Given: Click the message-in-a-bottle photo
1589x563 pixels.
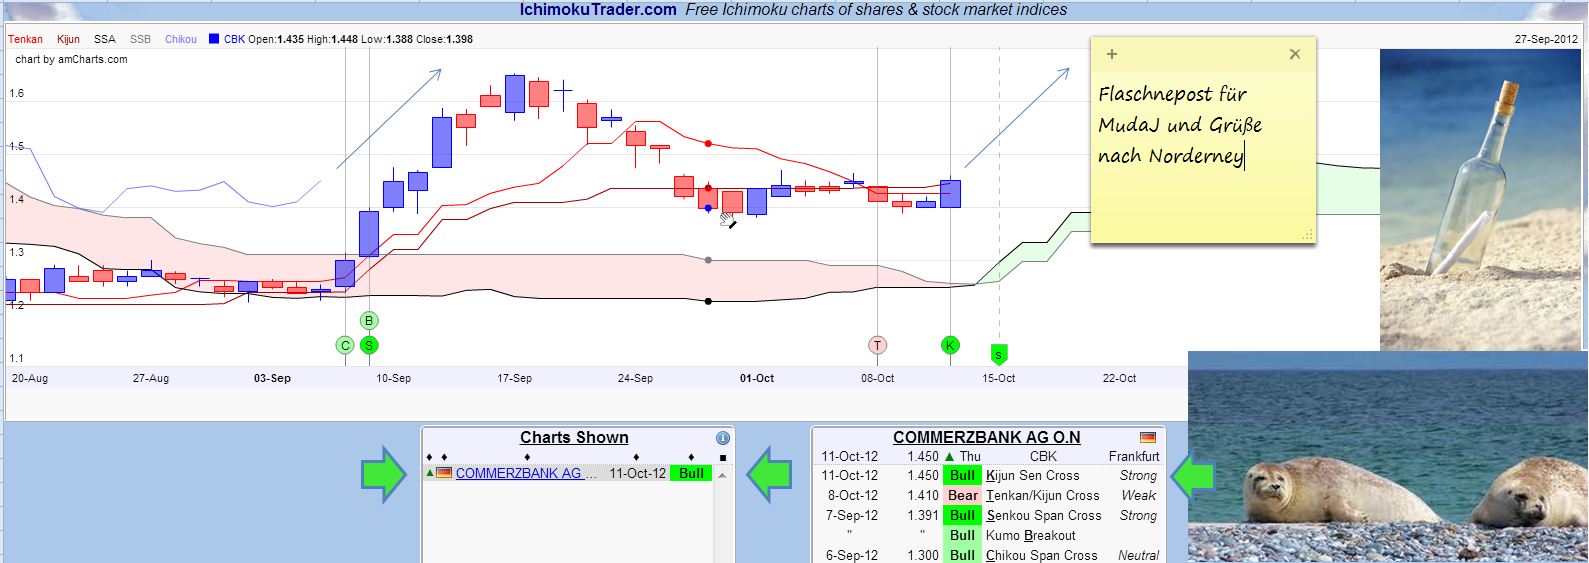Looking at the screenshot, I should pos(1484,200).
